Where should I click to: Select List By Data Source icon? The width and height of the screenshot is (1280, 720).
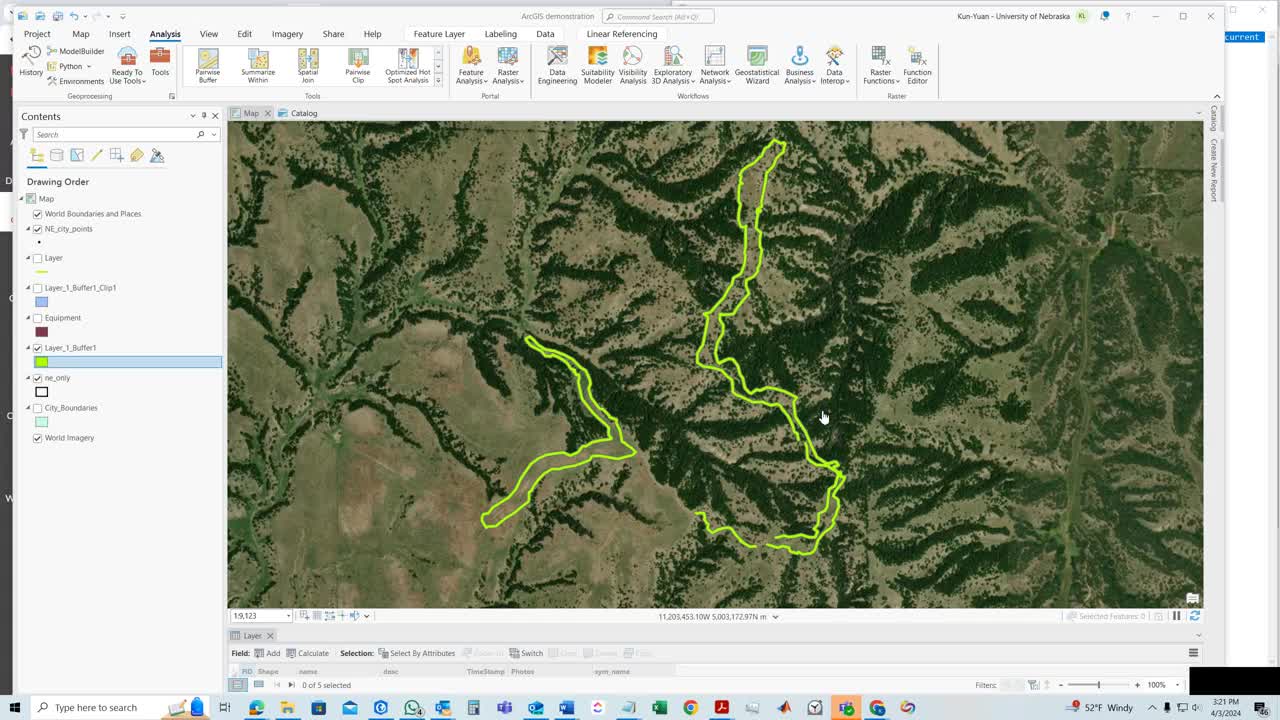(x=57, y=155)
